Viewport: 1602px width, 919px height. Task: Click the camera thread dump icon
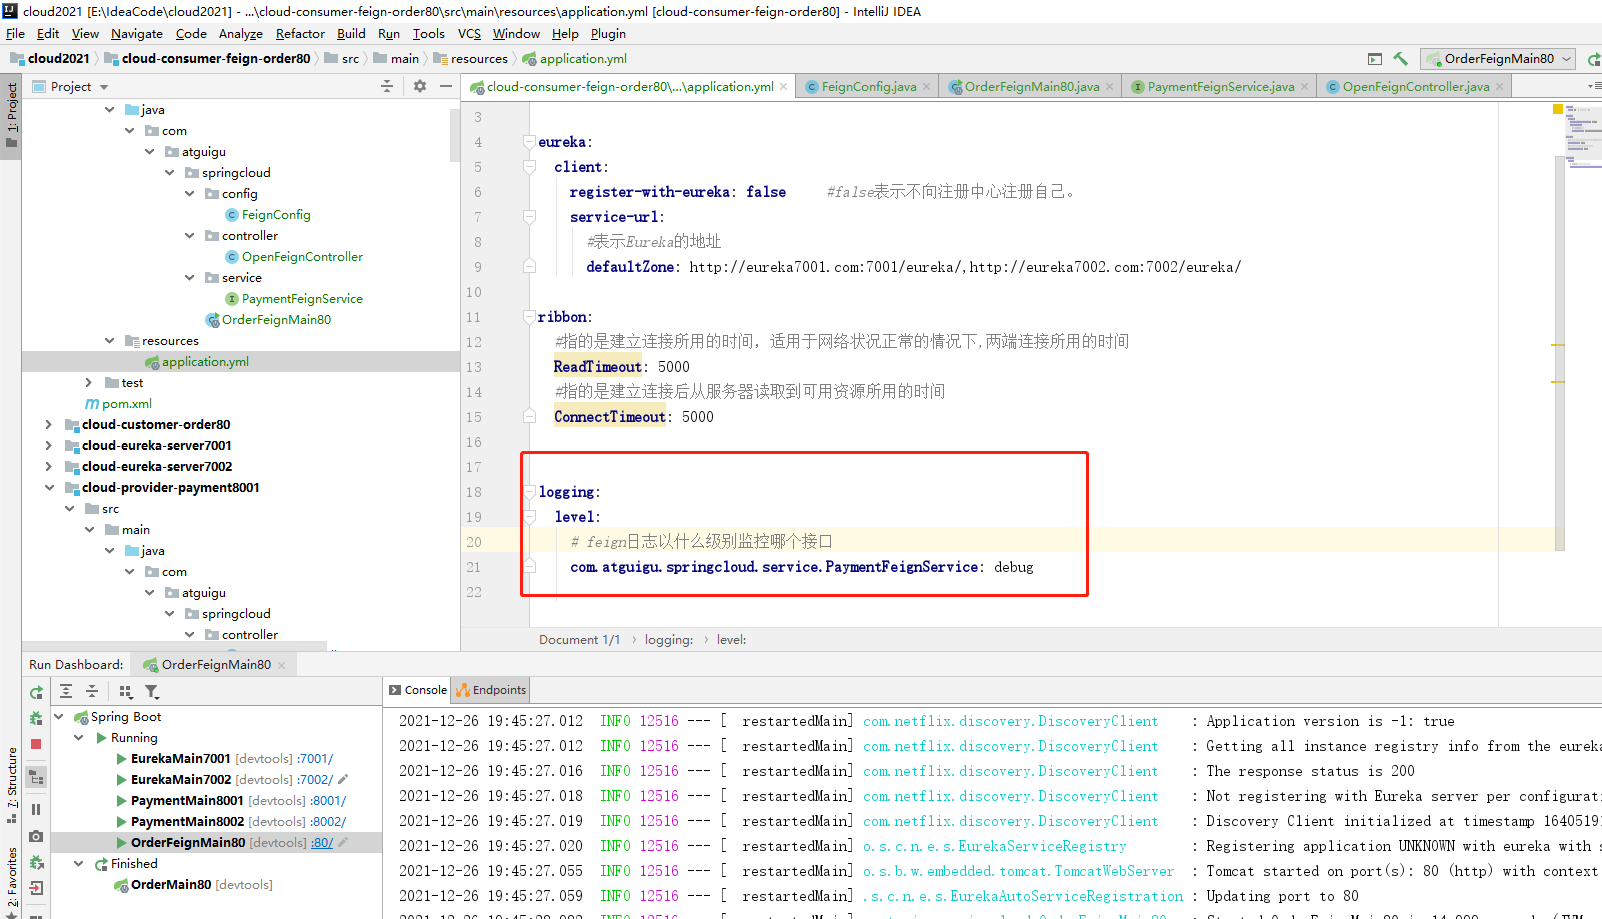(36, 836)
